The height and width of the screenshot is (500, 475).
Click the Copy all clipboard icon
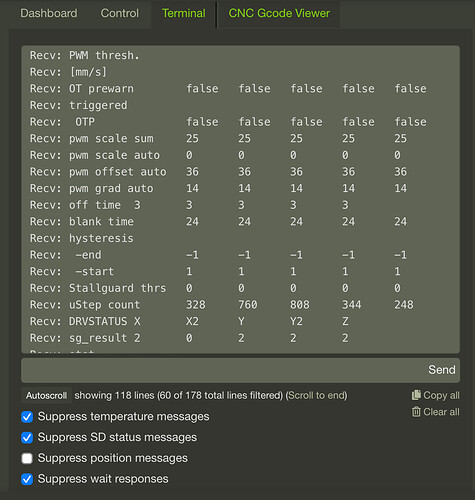click(416, 395)
